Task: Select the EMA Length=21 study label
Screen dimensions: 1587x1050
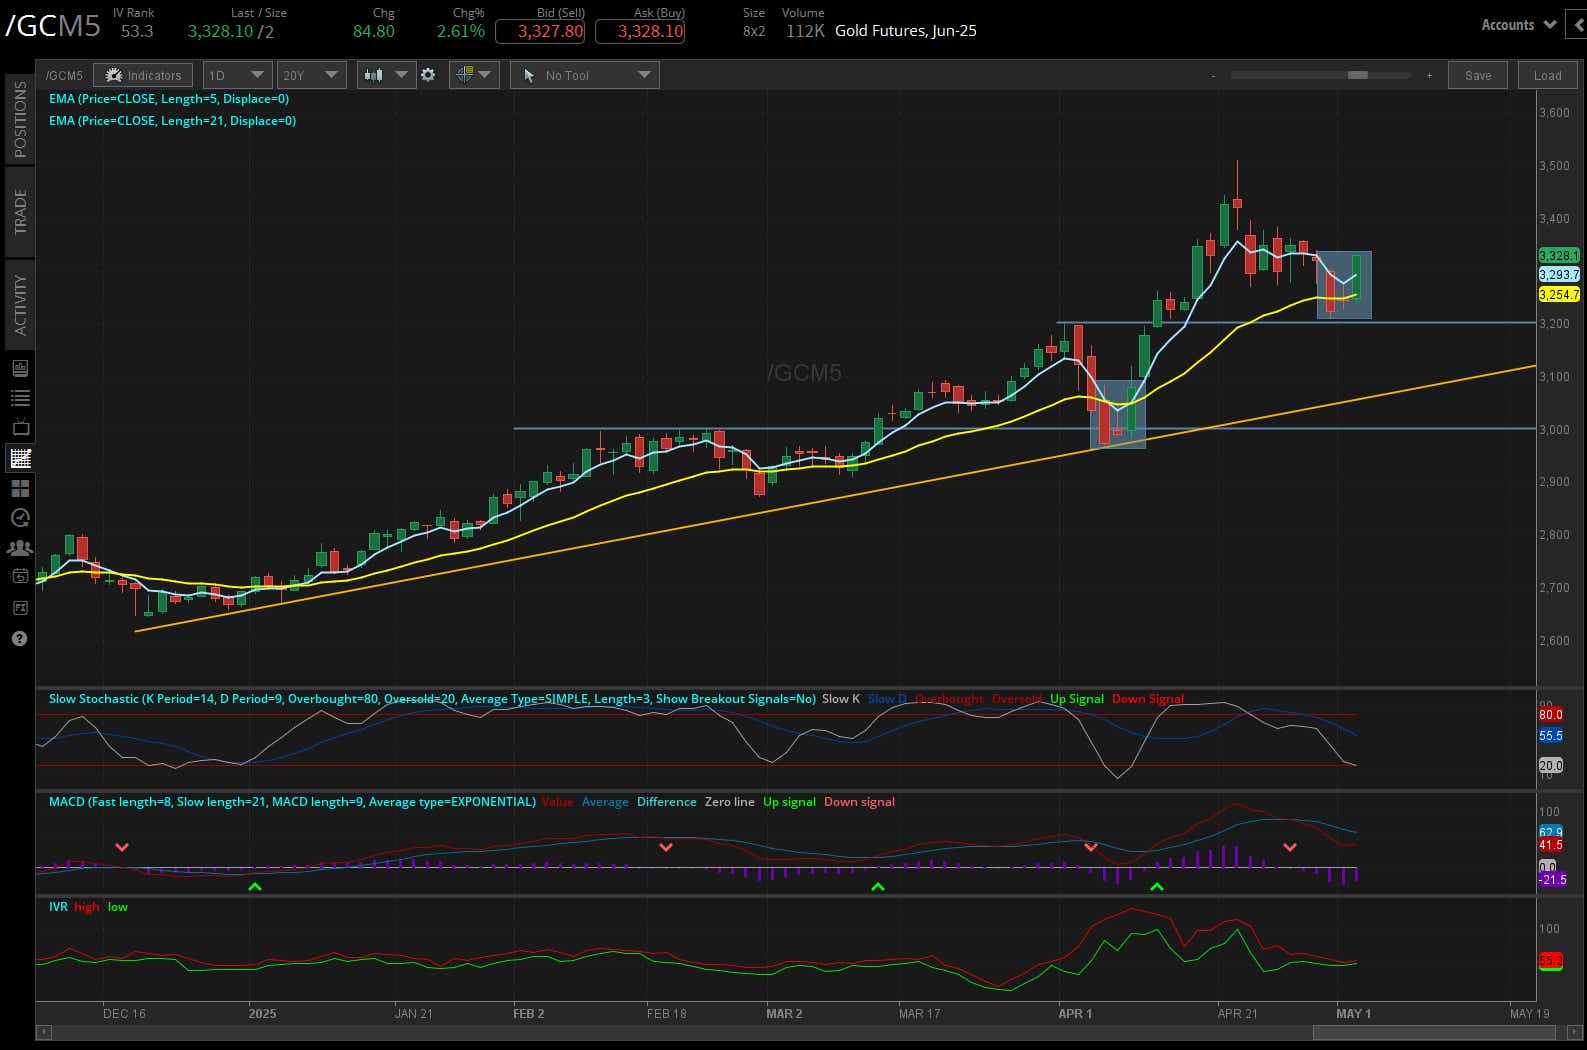Action: point(172,121)
